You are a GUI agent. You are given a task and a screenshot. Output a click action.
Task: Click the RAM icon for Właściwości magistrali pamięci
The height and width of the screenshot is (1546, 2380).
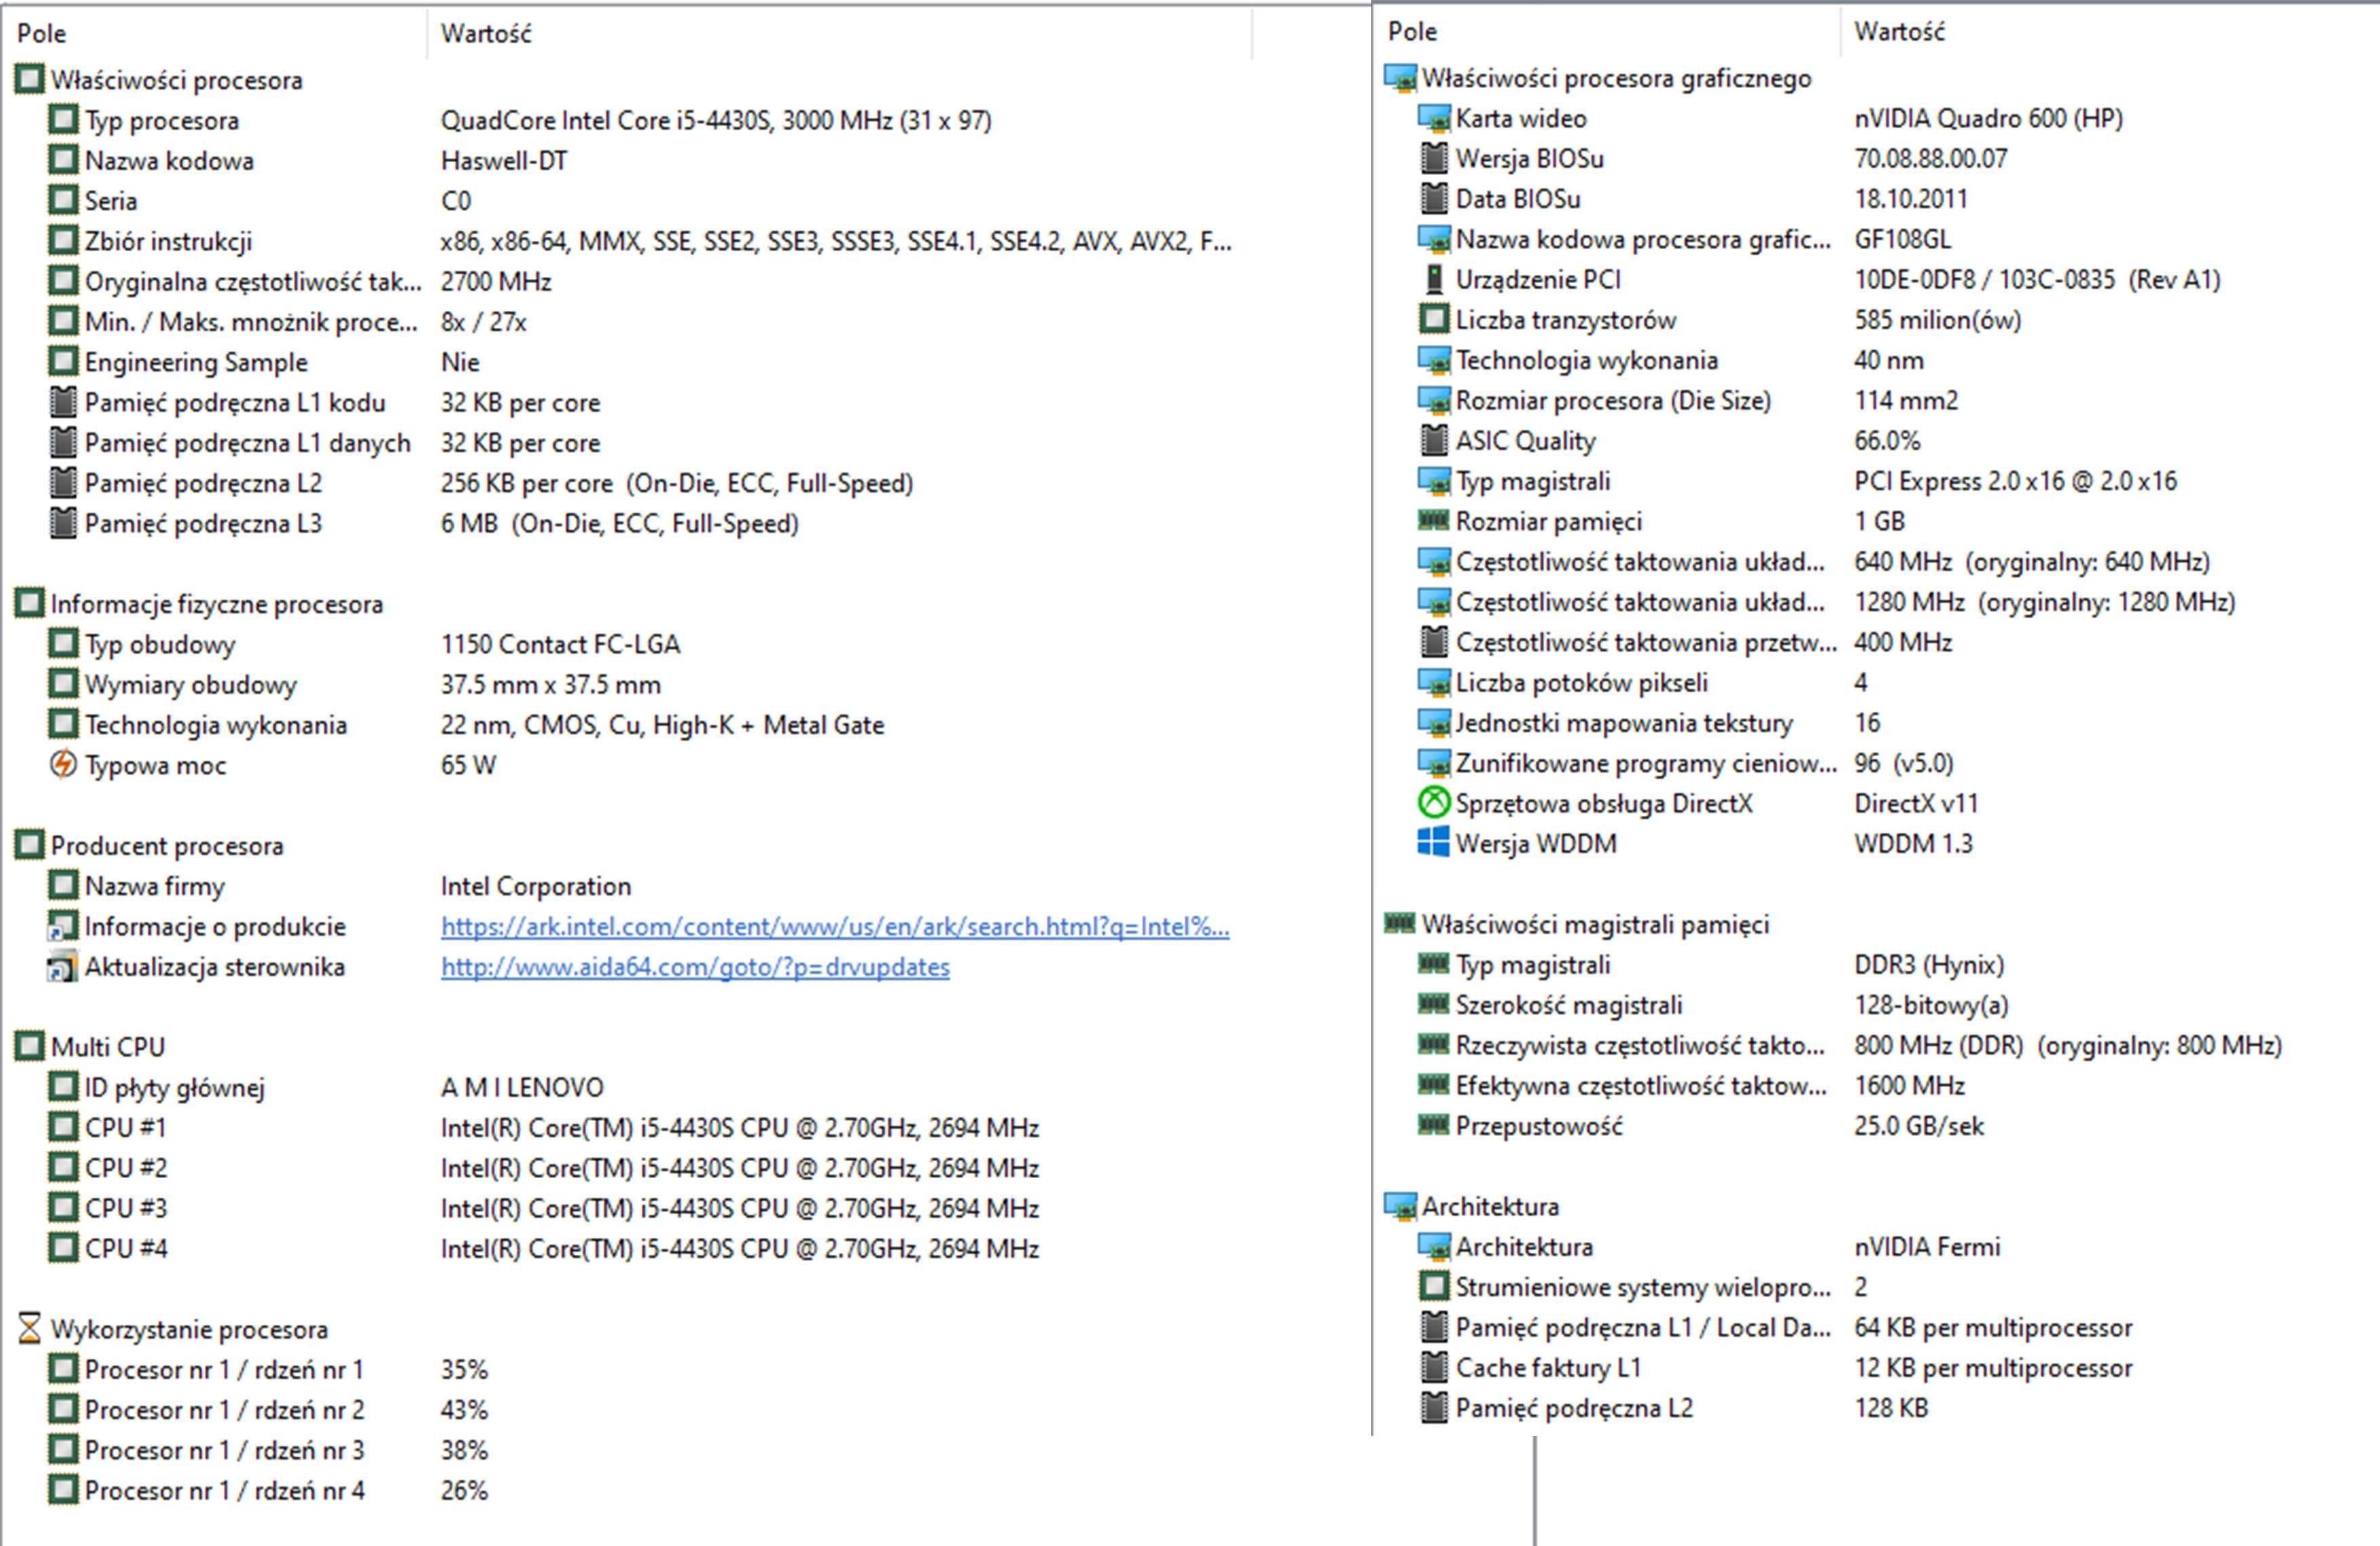(x=1400, y=923)
